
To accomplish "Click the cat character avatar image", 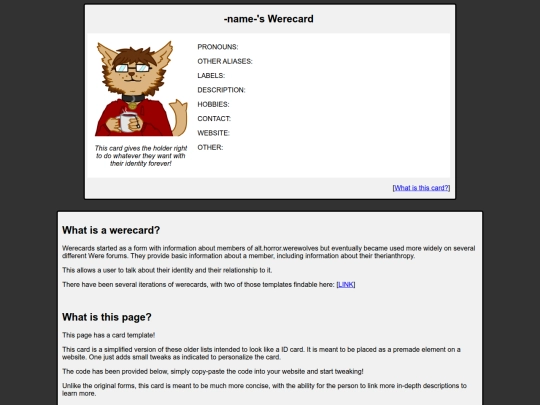I will click(141, 89).
